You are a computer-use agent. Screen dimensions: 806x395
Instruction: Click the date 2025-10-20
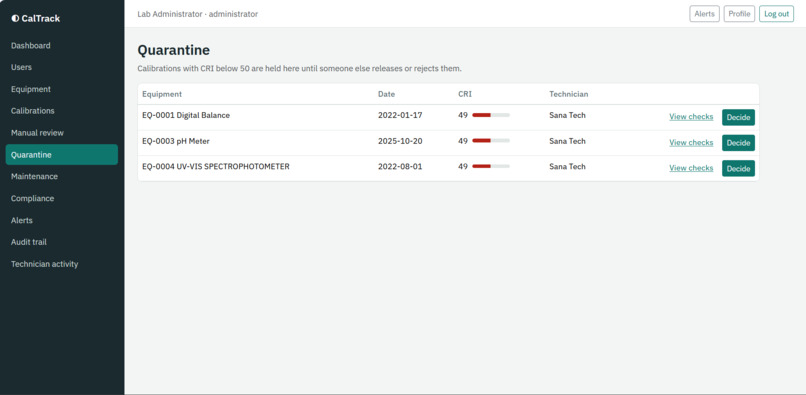click(400, 141)
